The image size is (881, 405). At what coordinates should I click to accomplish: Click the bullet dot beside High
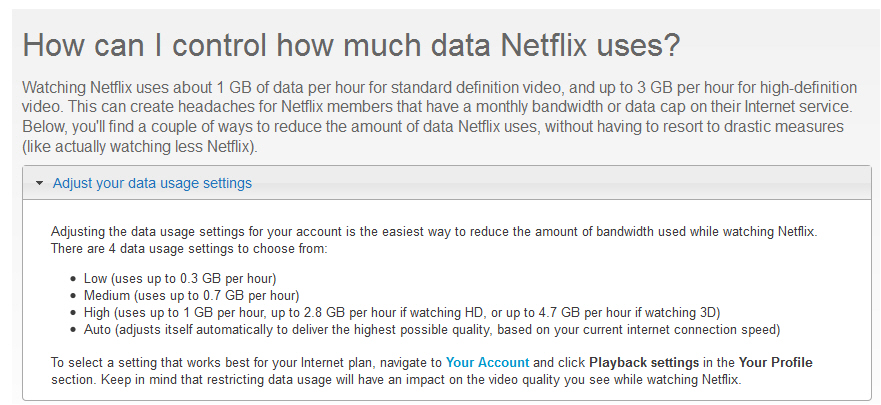pos(73,312)
